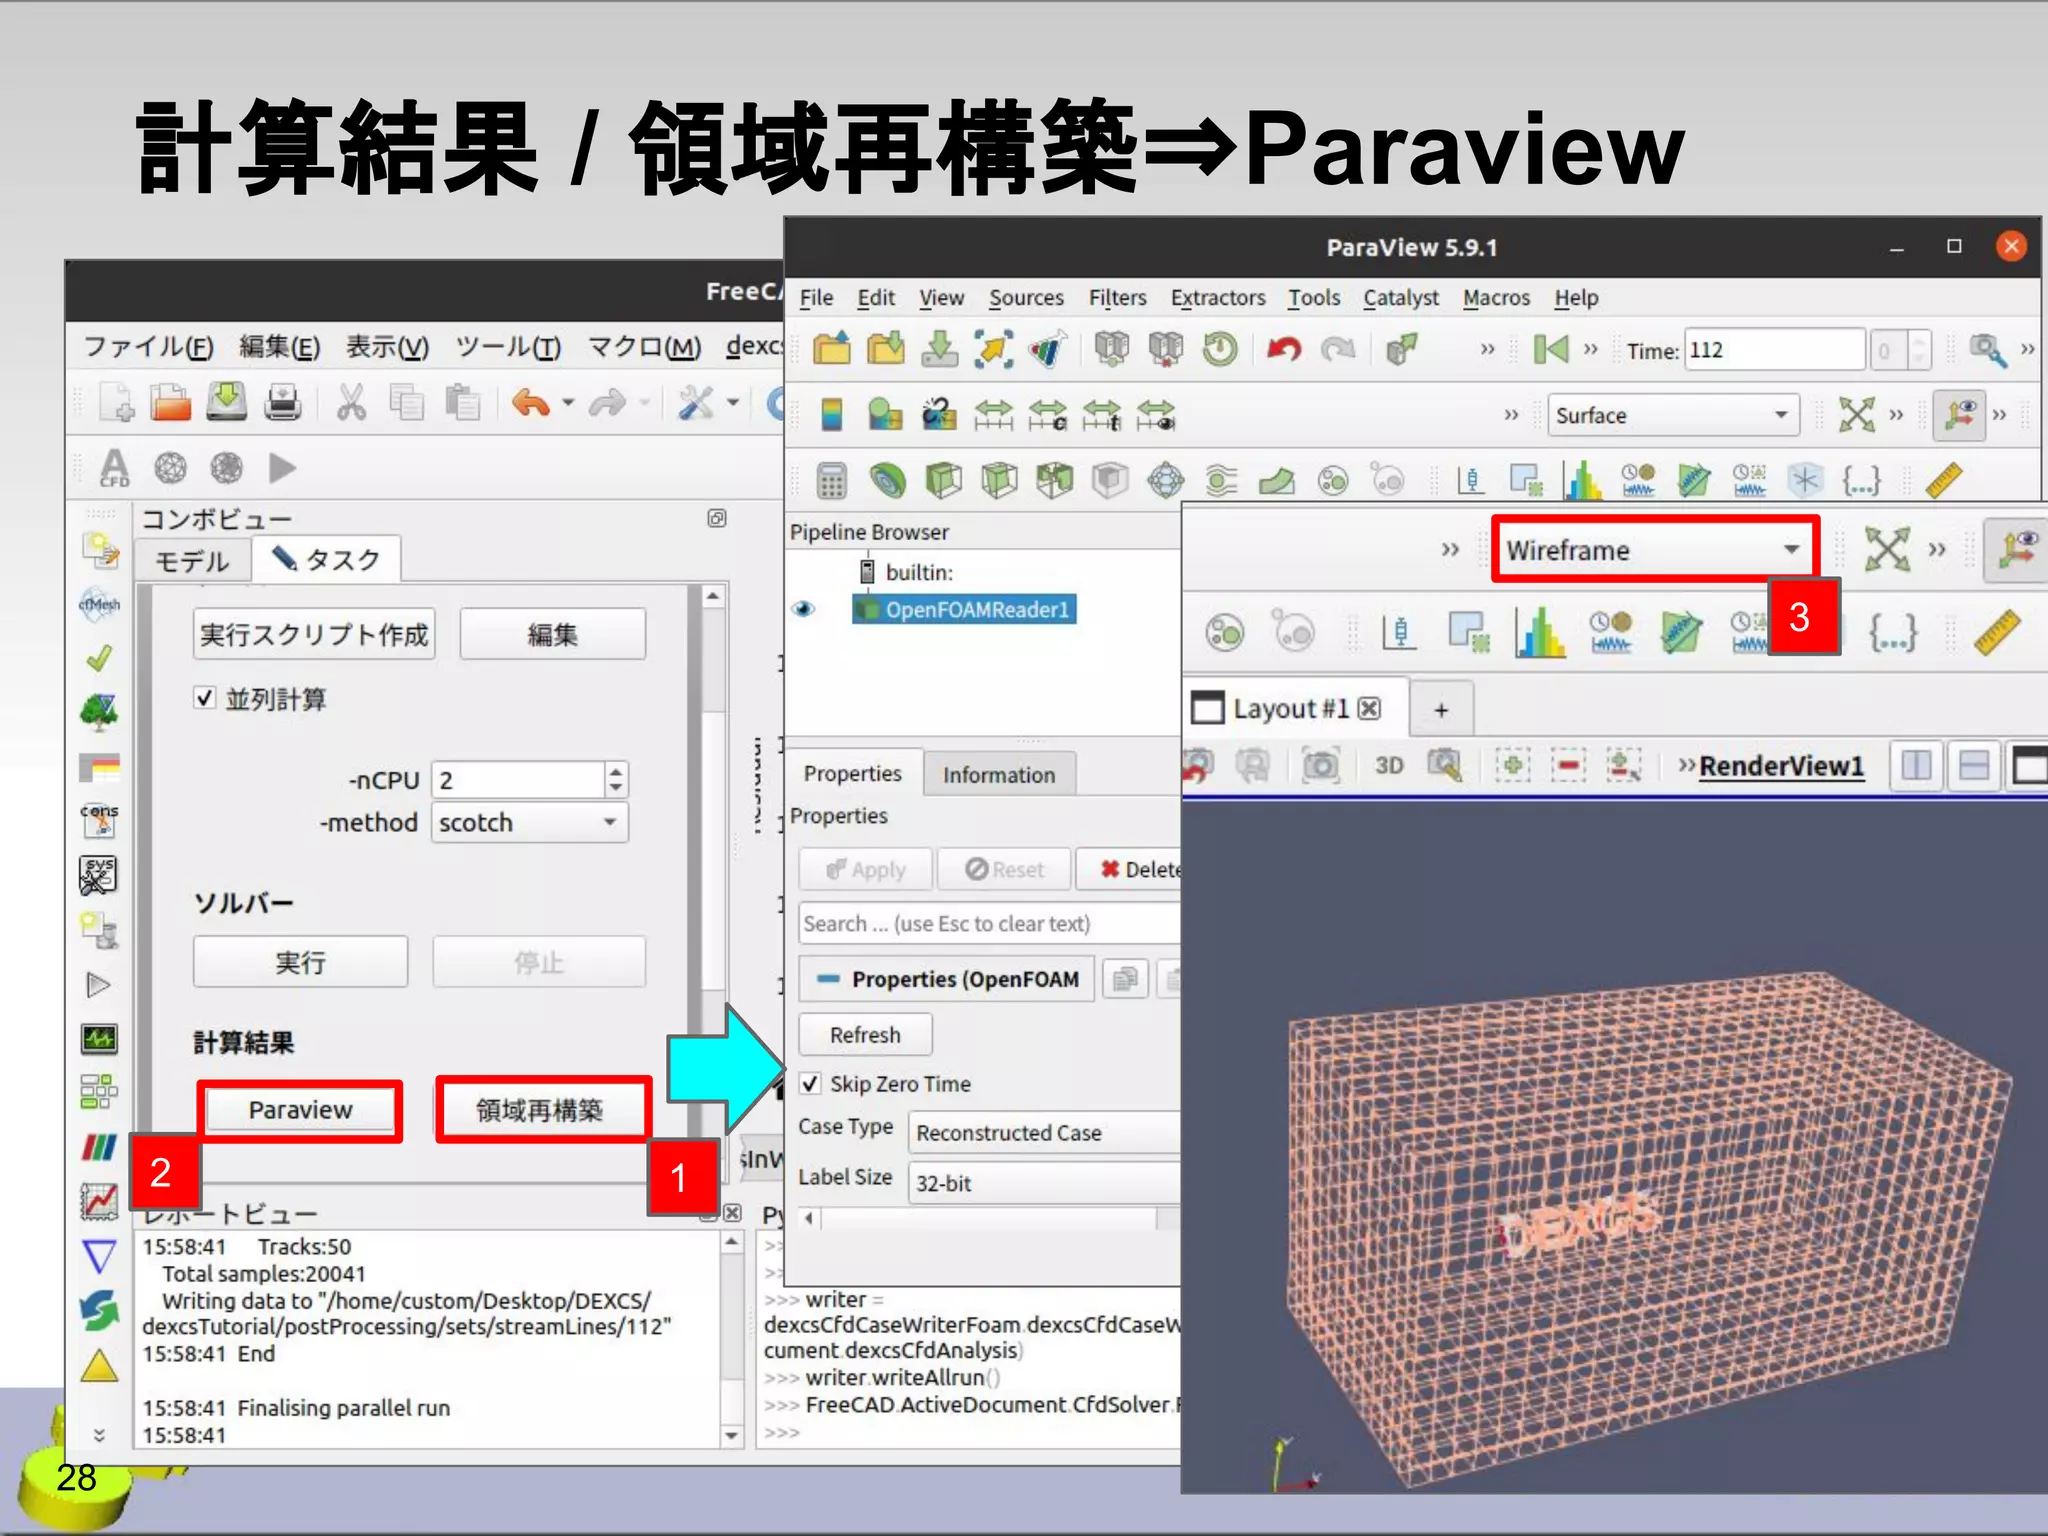Click the ParaView Redo icon
Image resolution: width=2048 pixels, height=1536 pixels.
pos(1338,349)
